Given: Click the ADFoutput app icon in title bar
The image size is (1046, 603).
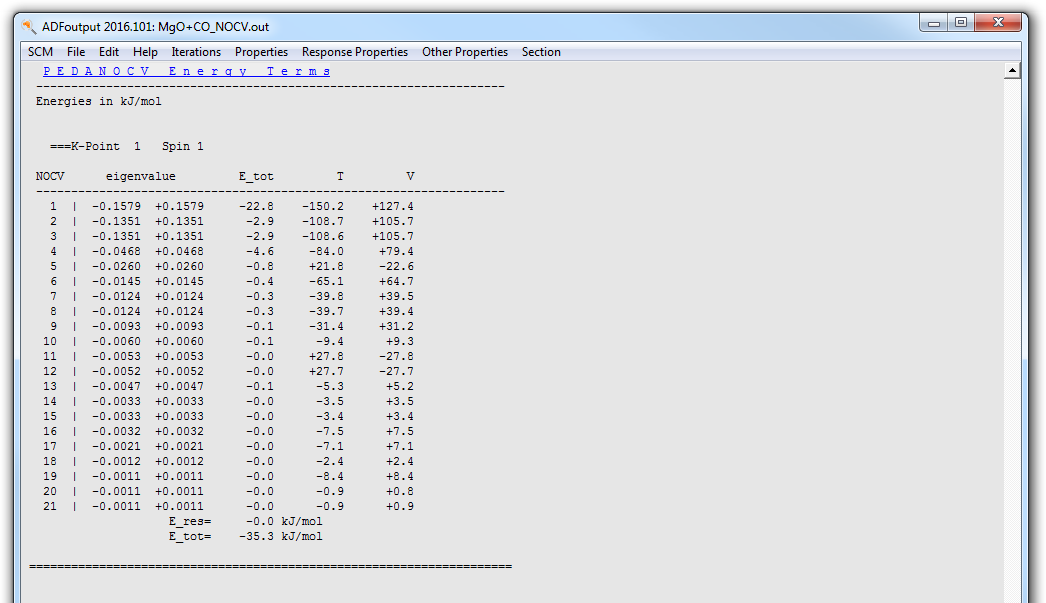Looking at the screenshot, I should 29,27.
